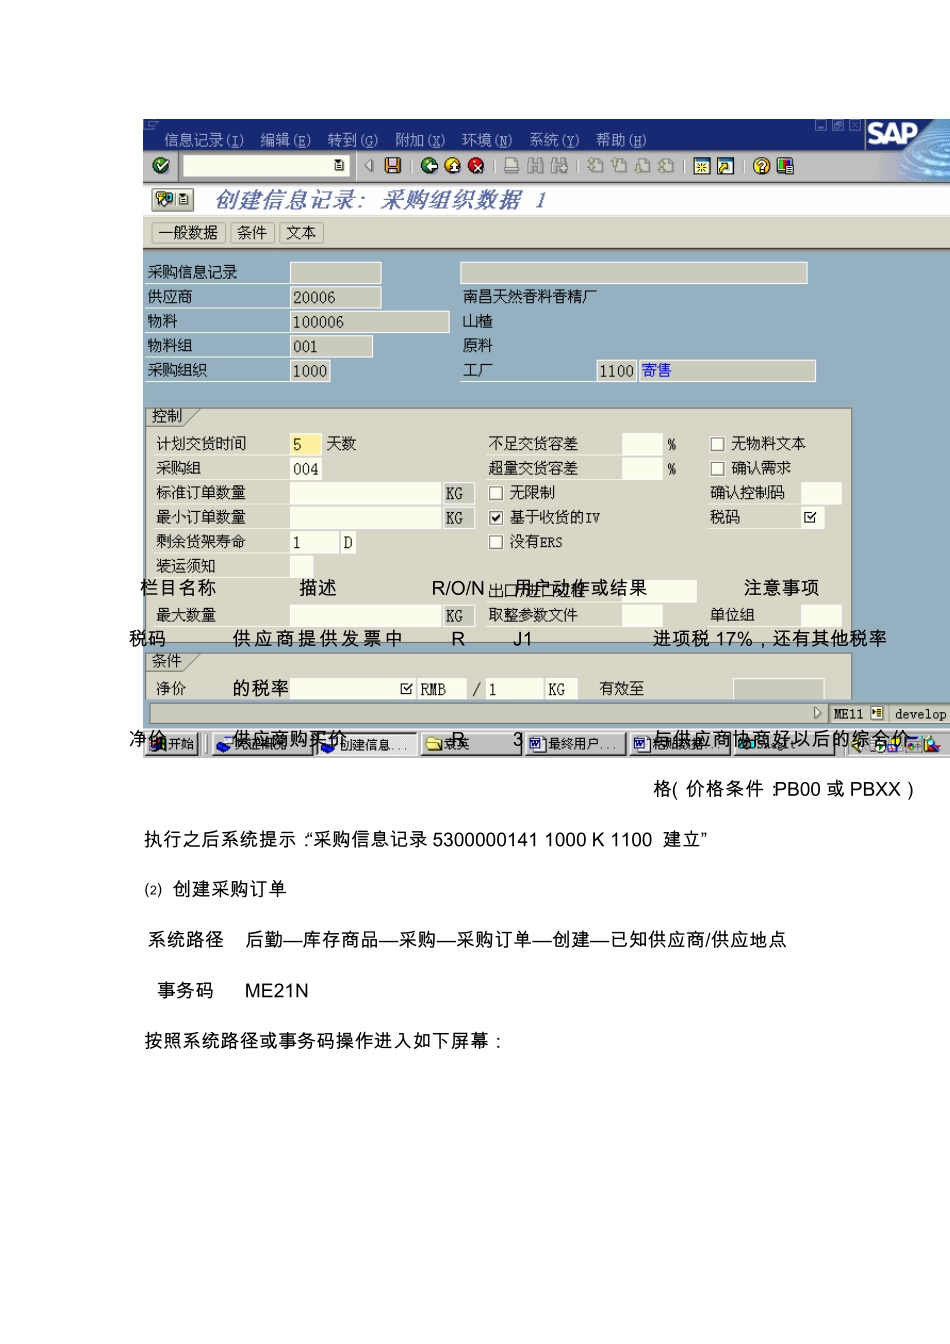Open the 编辑(E) menu
This screenshot has width=950, height=1344.
coord(286,140)
